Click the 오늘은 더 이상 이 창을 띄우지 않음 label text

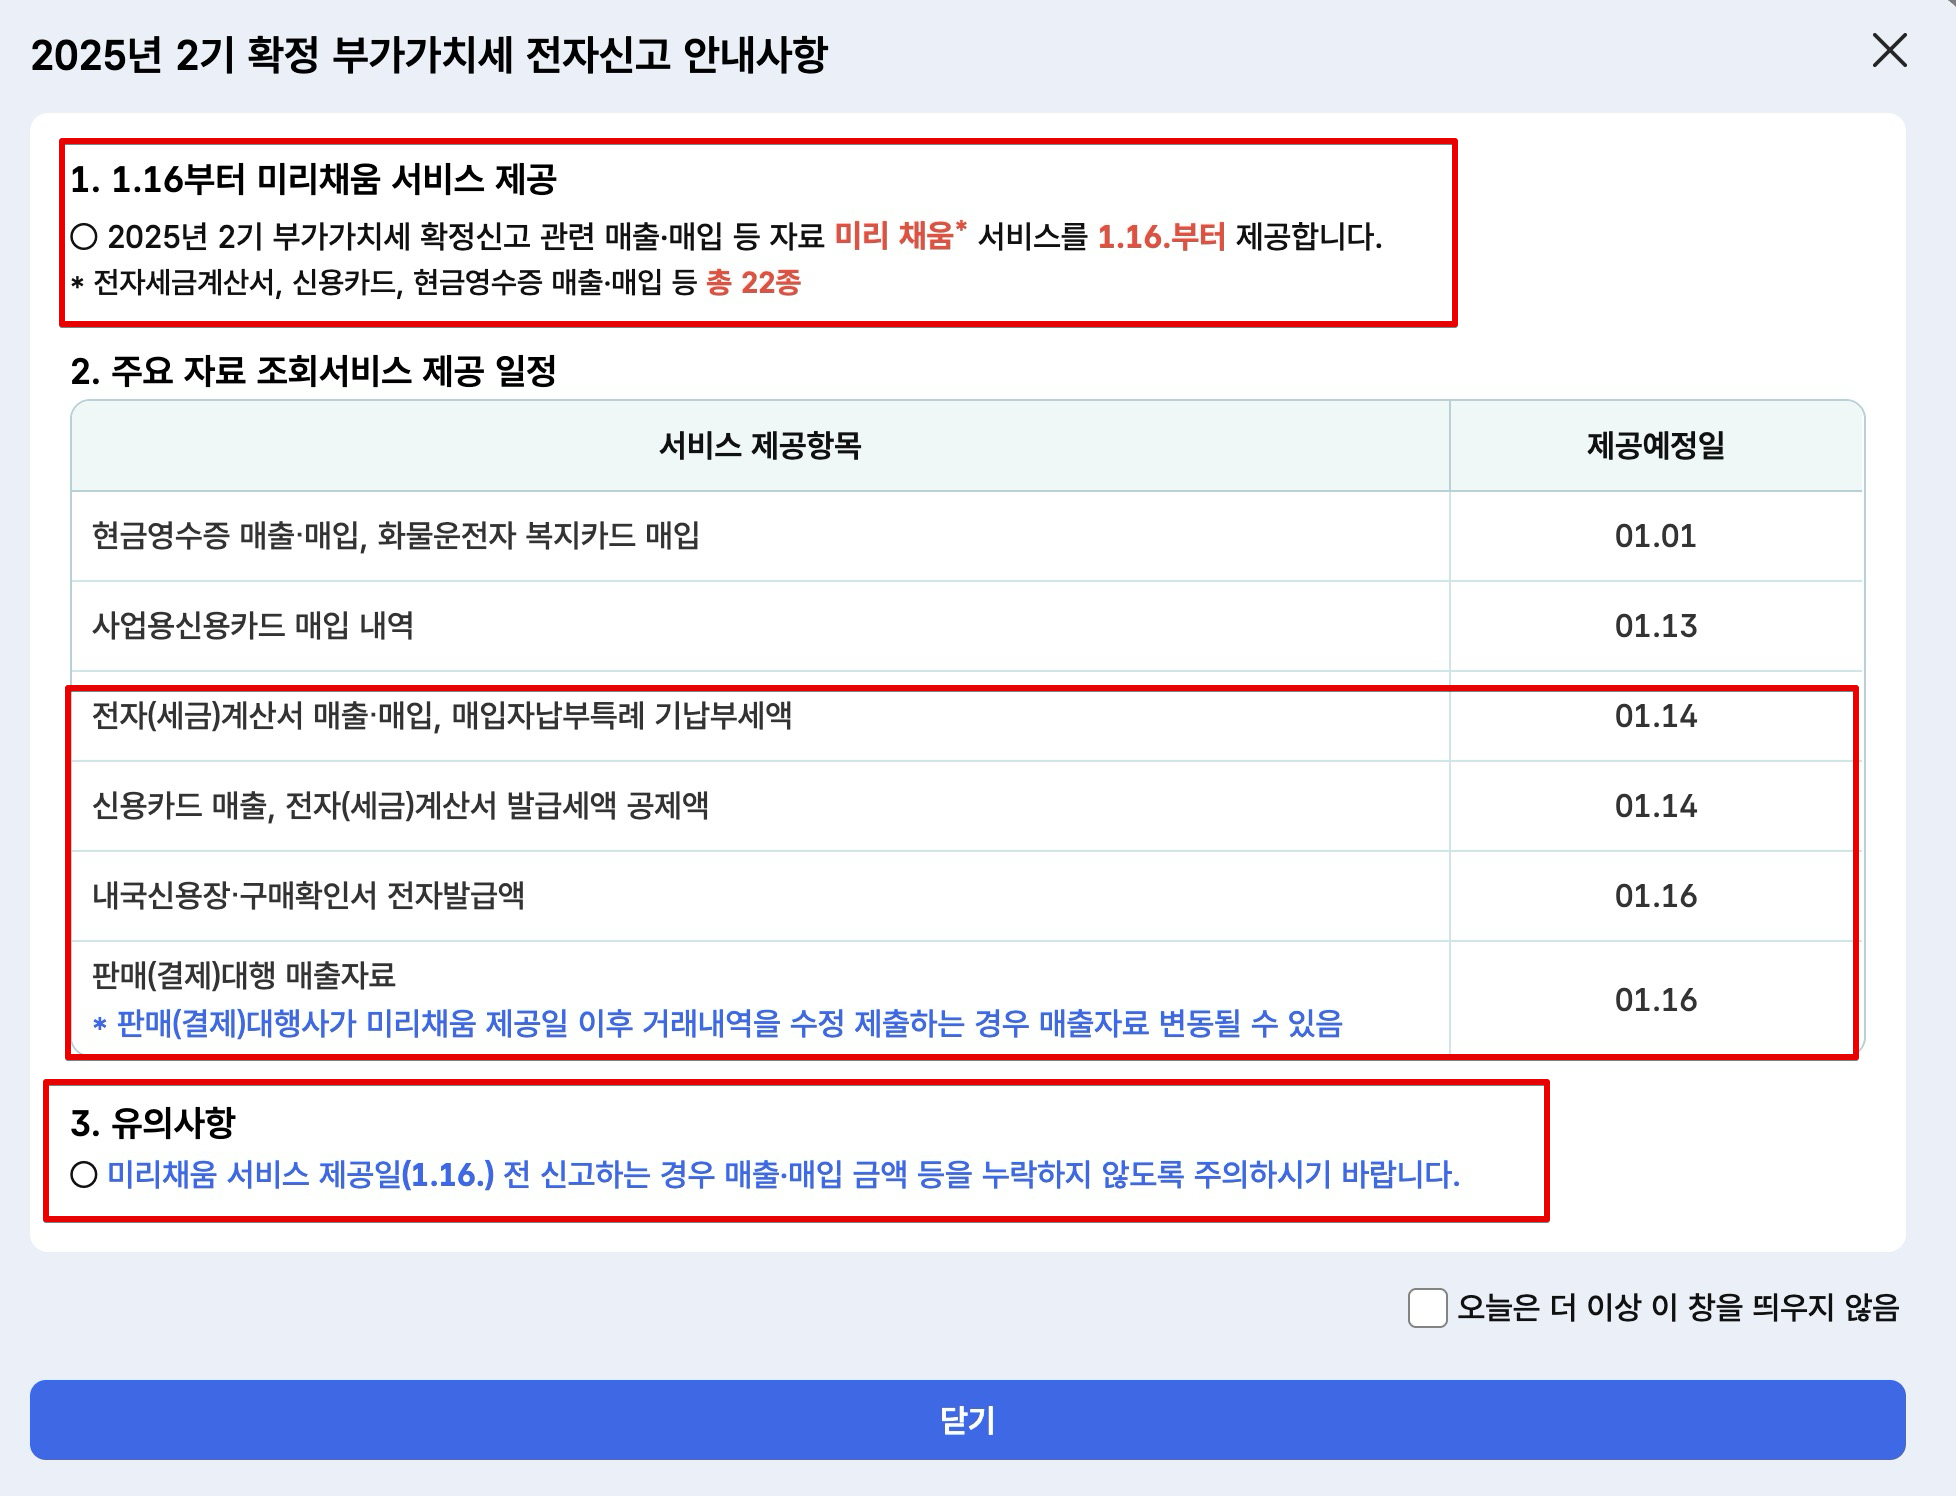pyautogui.click(x=1677, y=1307)
